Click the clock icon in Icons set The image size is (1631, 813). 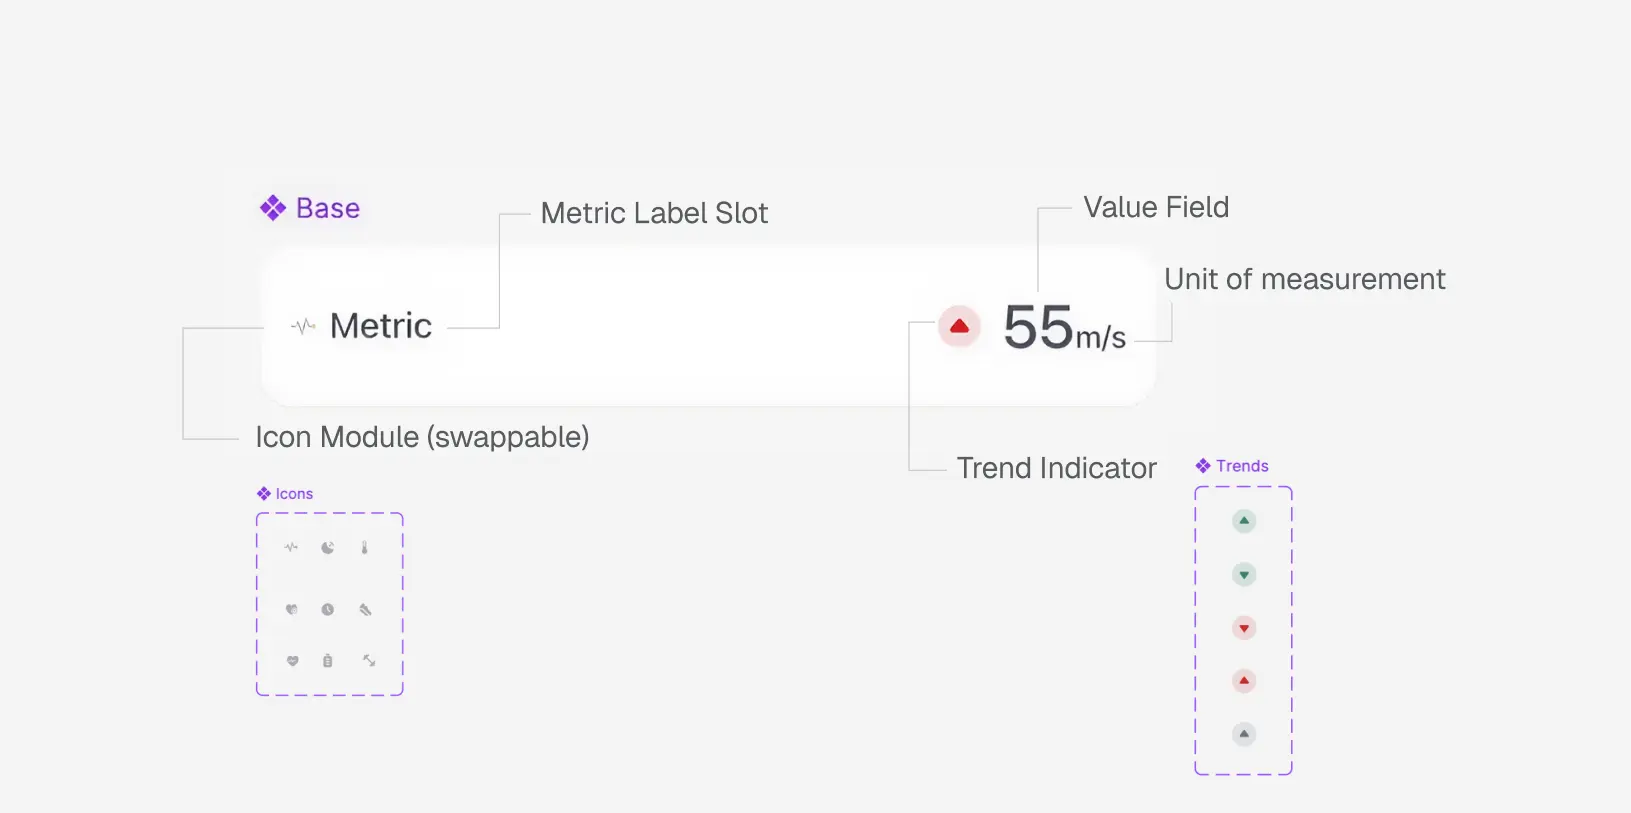coord(328,609)
